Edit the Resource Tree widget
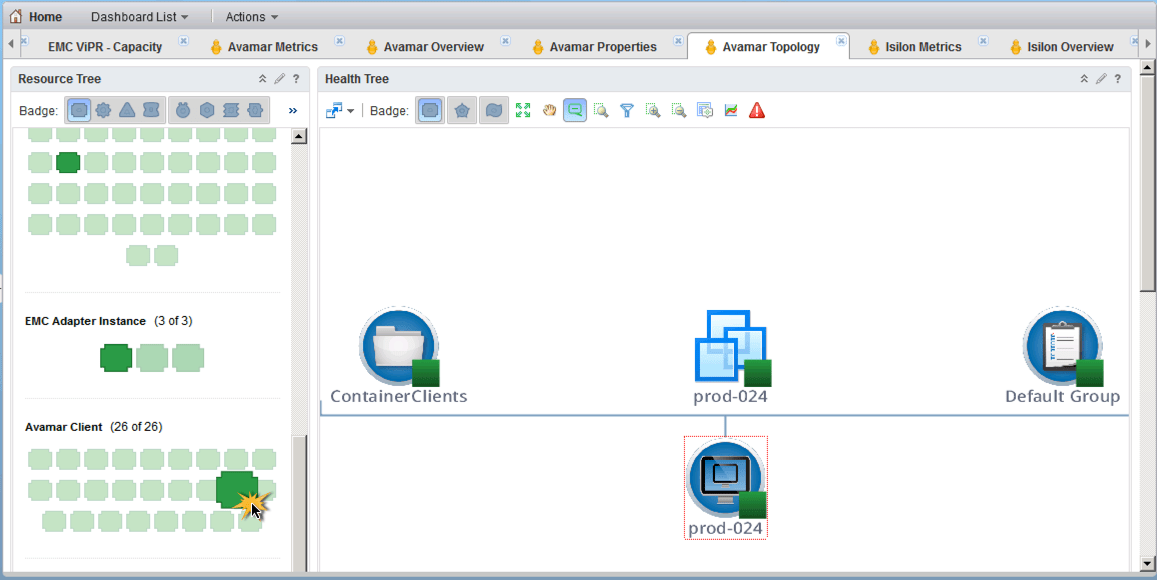 click(x=279, y=78)
